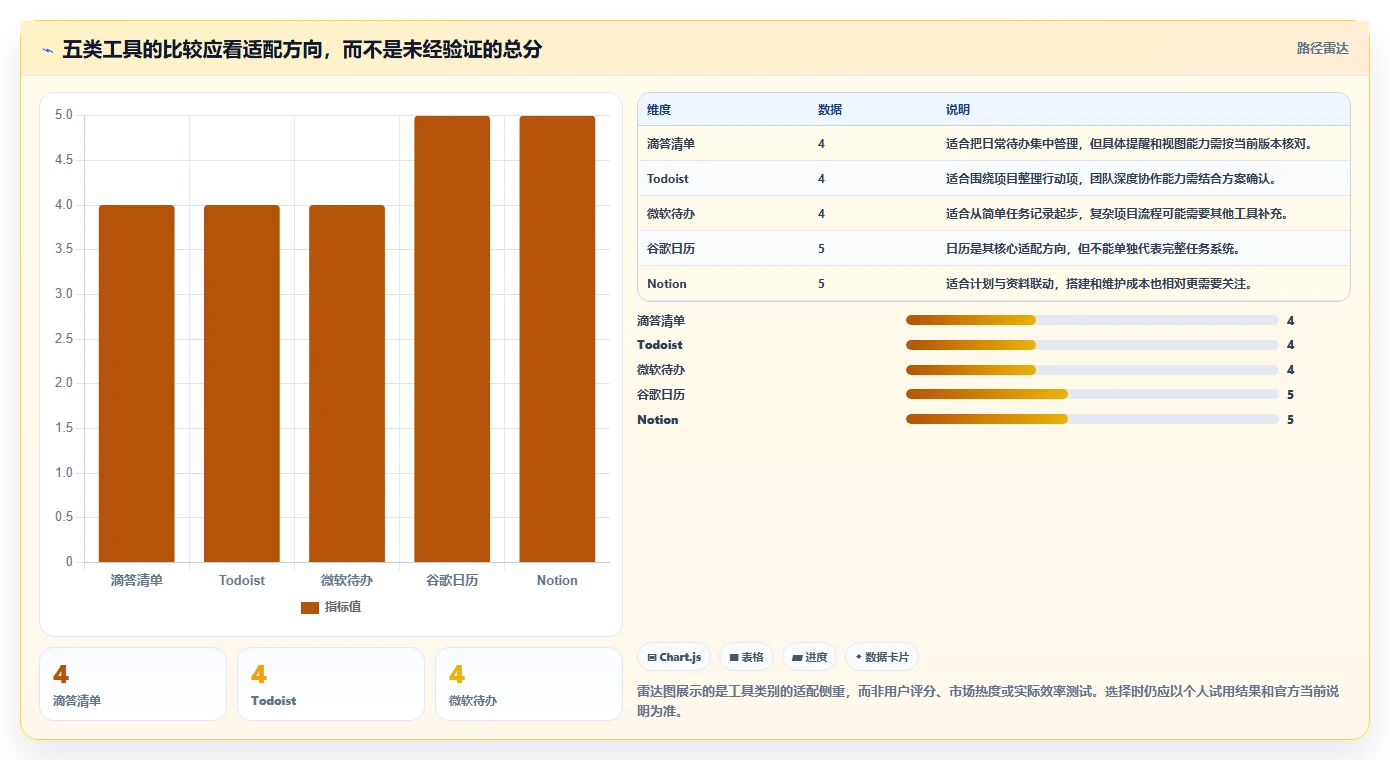The image size is (1390, 760).
Task: Click the 谷歌日历 bar in the chart
Action: tap(452, 339)
